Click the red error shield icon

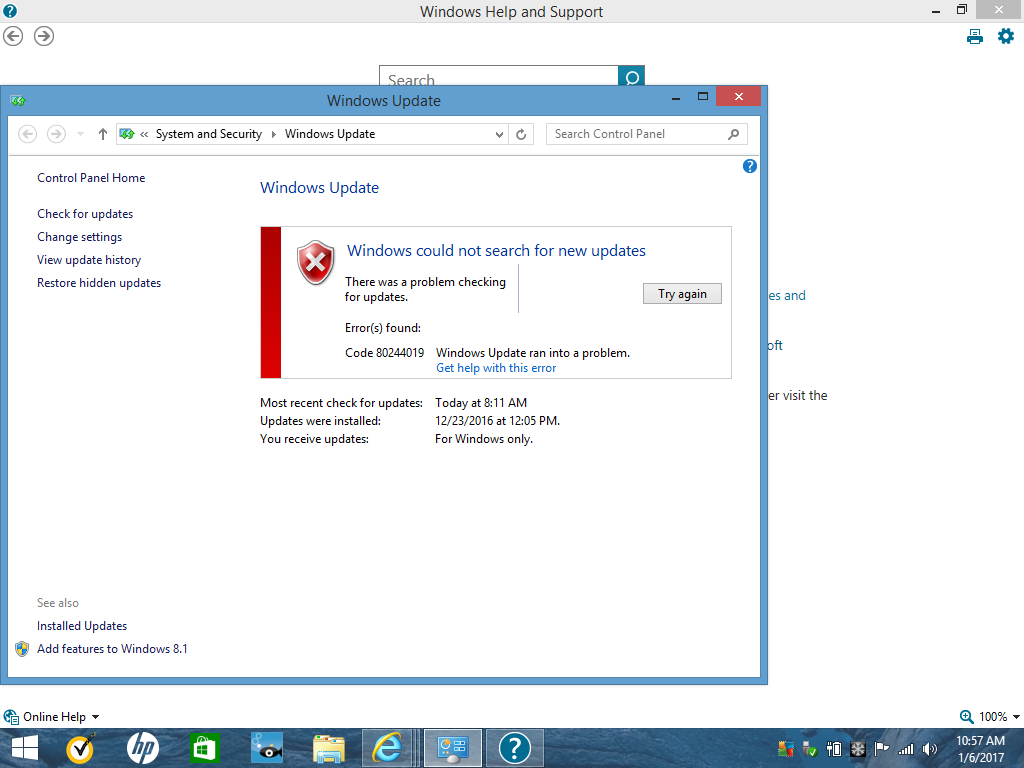coord(315,262)
